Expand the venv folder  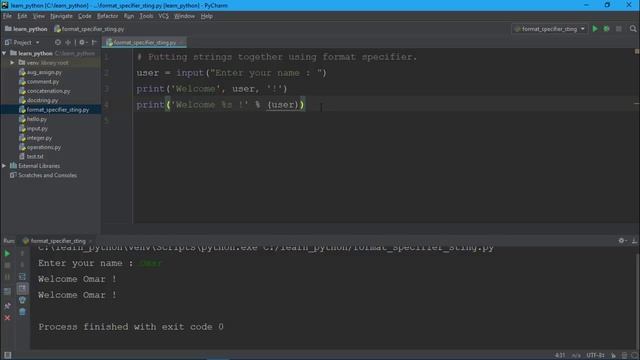pyautogui.click(x=12, y=63)
